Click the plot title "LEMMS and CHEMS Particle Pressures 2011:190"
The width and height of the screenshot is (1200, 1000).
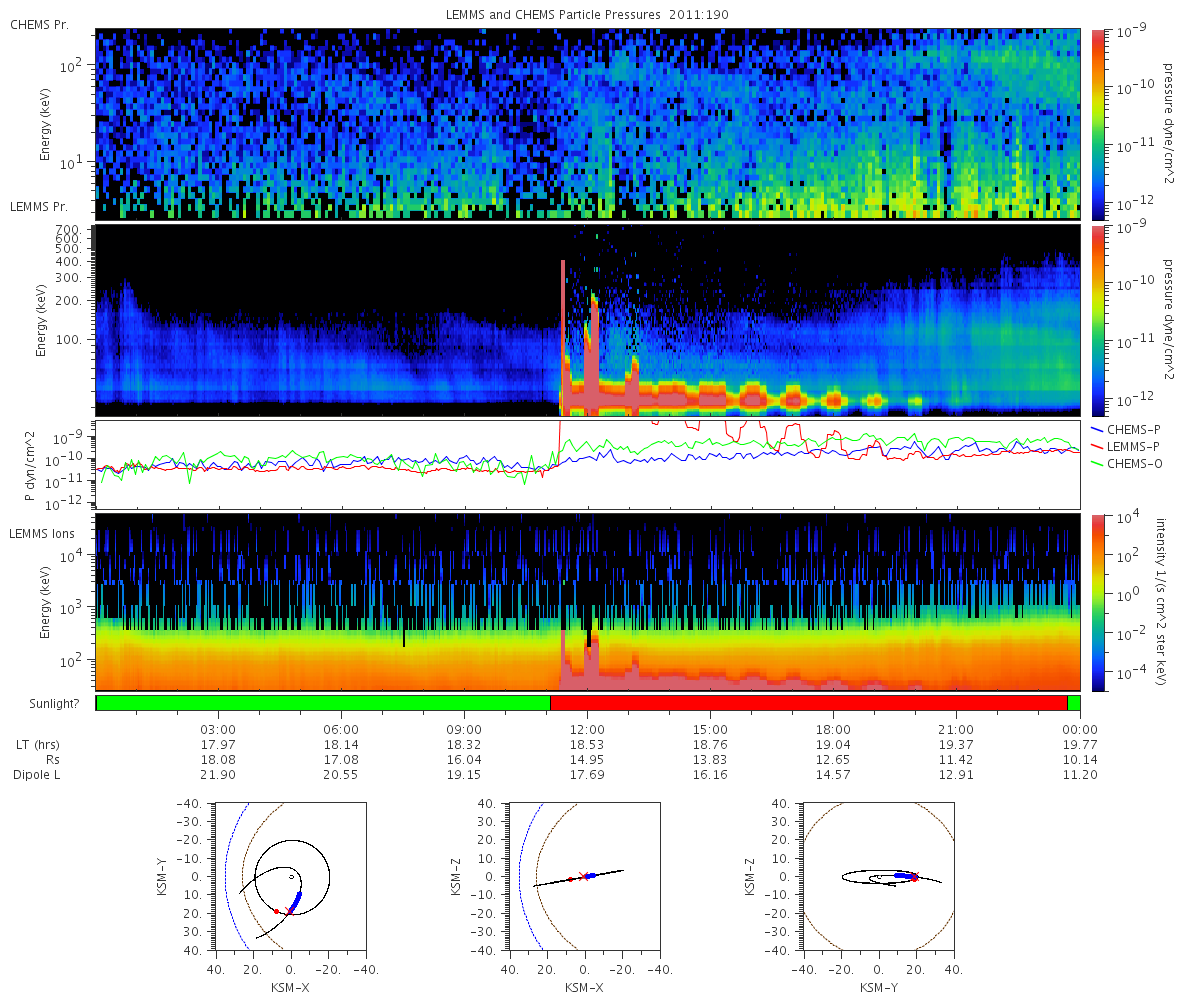tap(587, 15)
